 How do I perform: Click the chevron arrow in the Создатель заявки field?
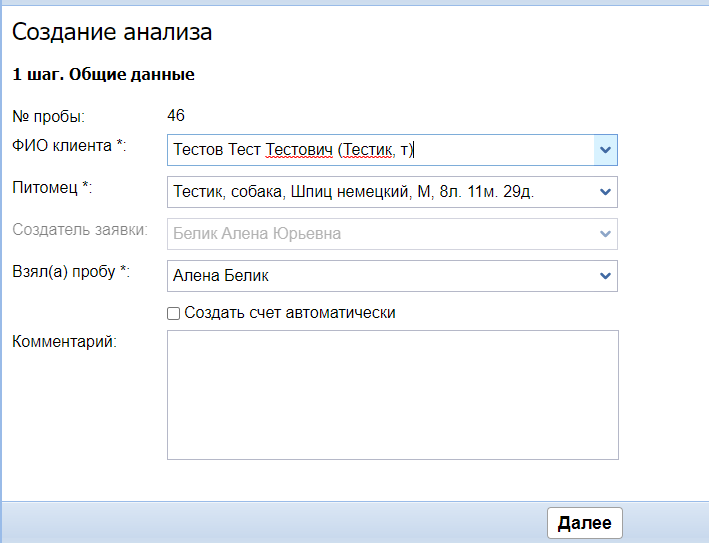604,234
